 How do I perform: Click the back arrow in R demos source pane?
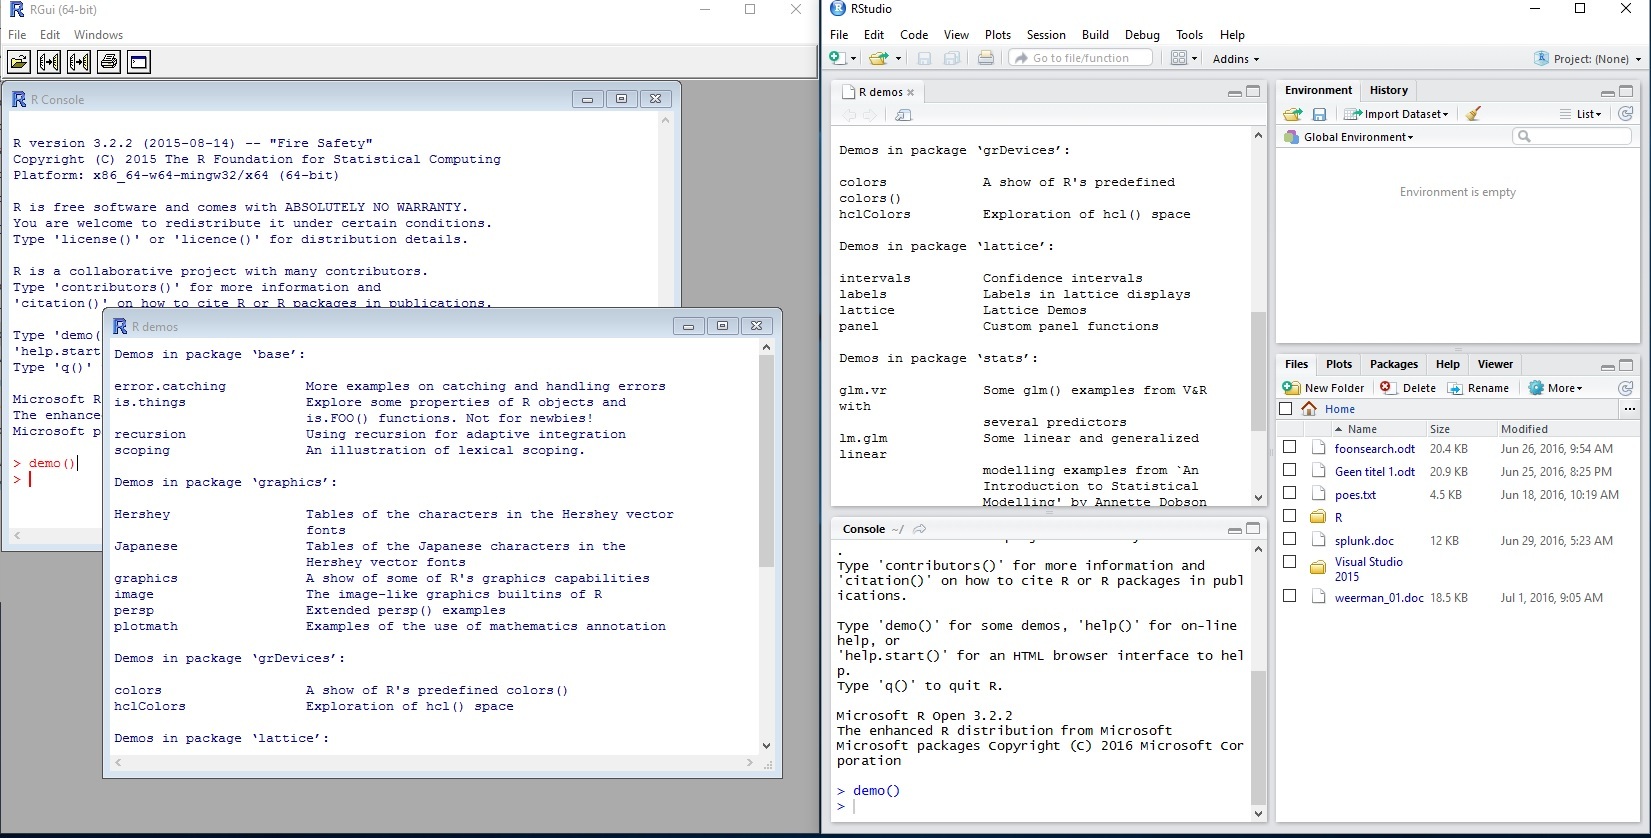coord(849,115)
